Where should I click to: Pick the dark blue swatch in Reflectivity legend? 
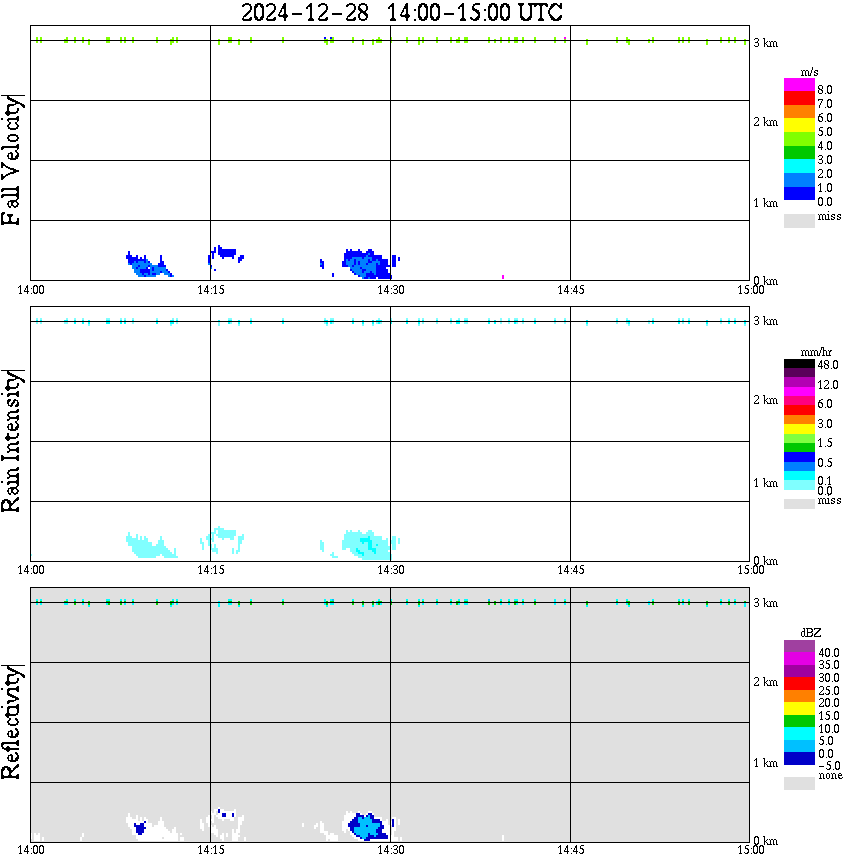(x=799, y=758)
